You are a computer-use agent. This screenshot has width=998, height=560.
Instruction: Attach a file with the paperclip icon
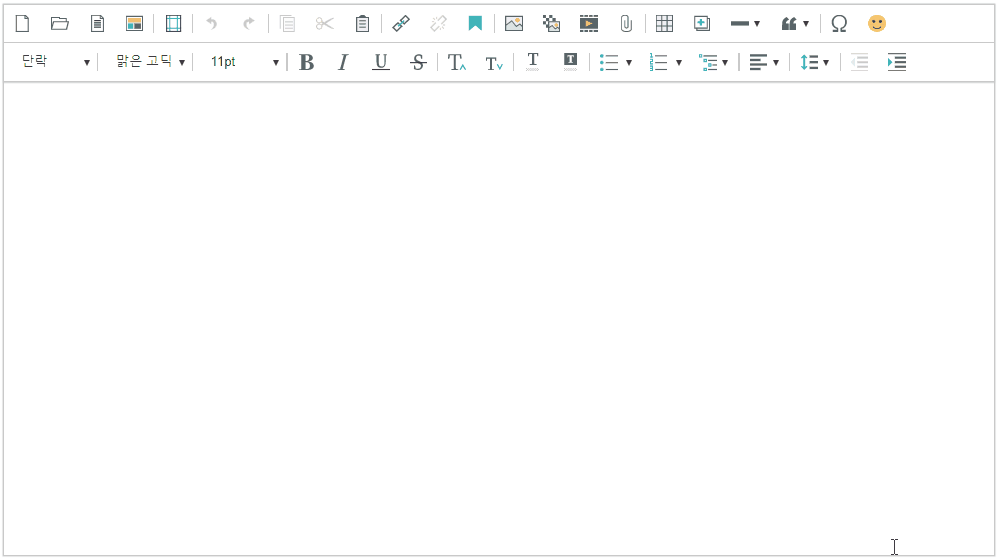click(x=626, y=23)
